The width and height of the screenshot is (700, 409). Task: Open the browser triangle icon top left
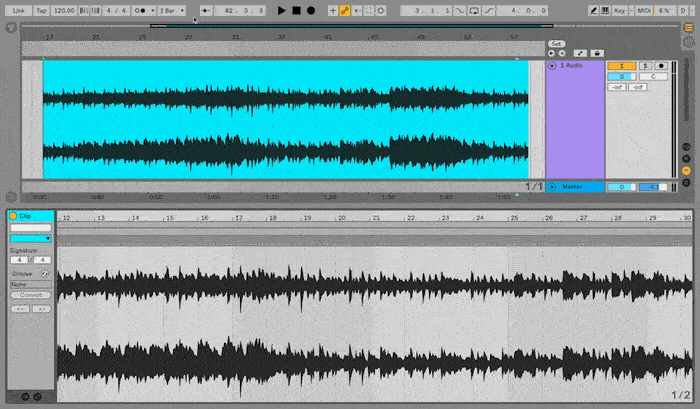[x=11, y=28]
